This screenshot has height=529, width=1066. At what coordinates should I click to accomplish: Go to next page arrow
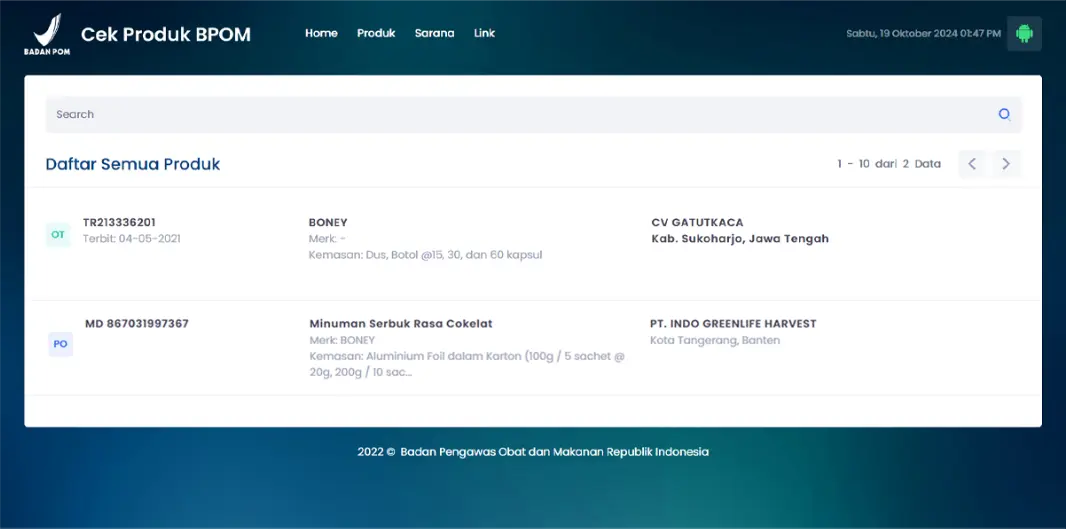[x=1006, y=164]
